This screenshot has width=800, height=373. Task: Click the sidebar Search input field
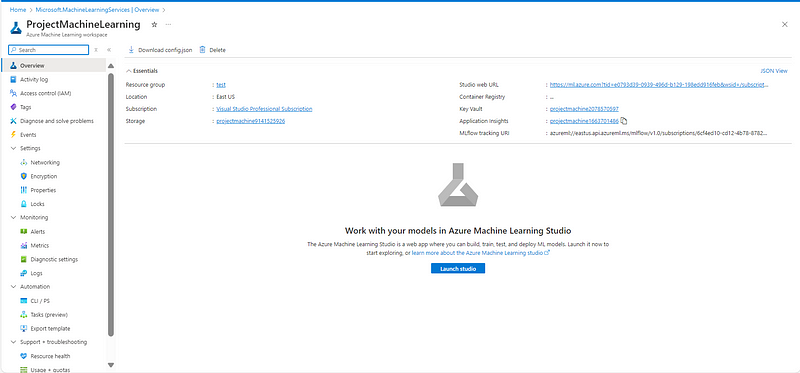(x=49, y=50)
